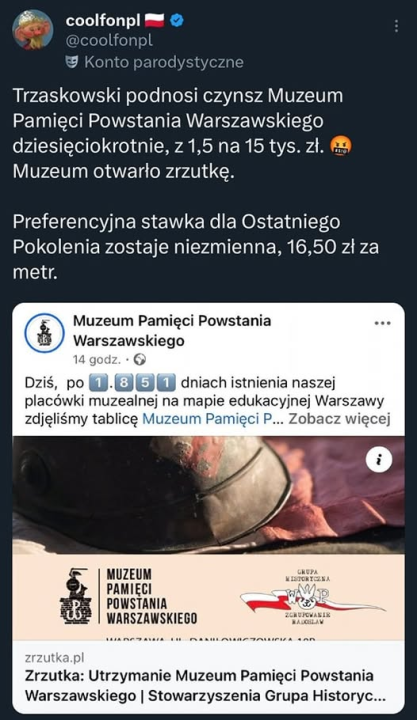Open Muzeum Pamięci Powstania Warszawskiego page name

(172, 331)
